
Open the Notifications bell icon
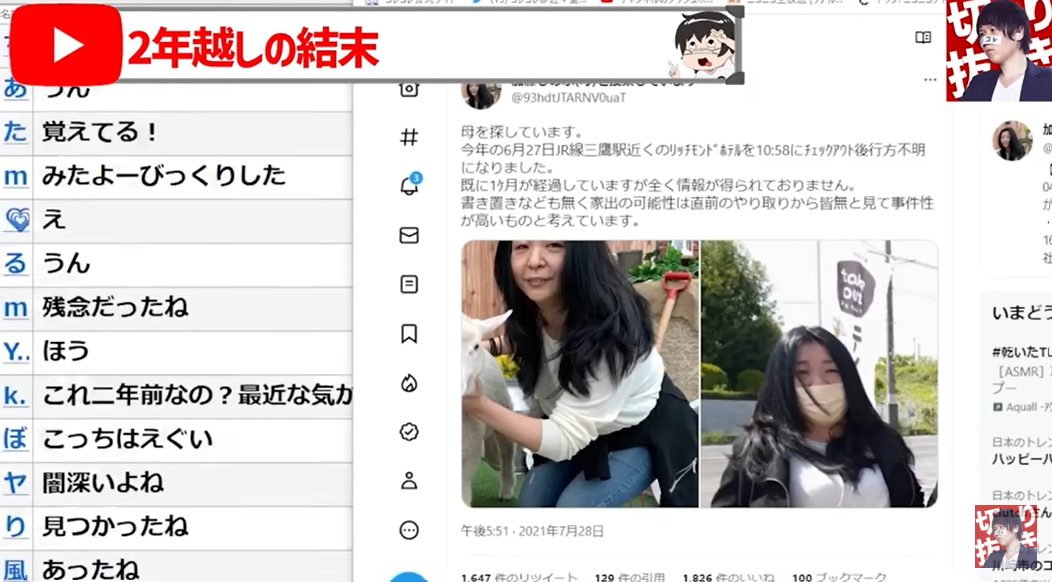410,185
